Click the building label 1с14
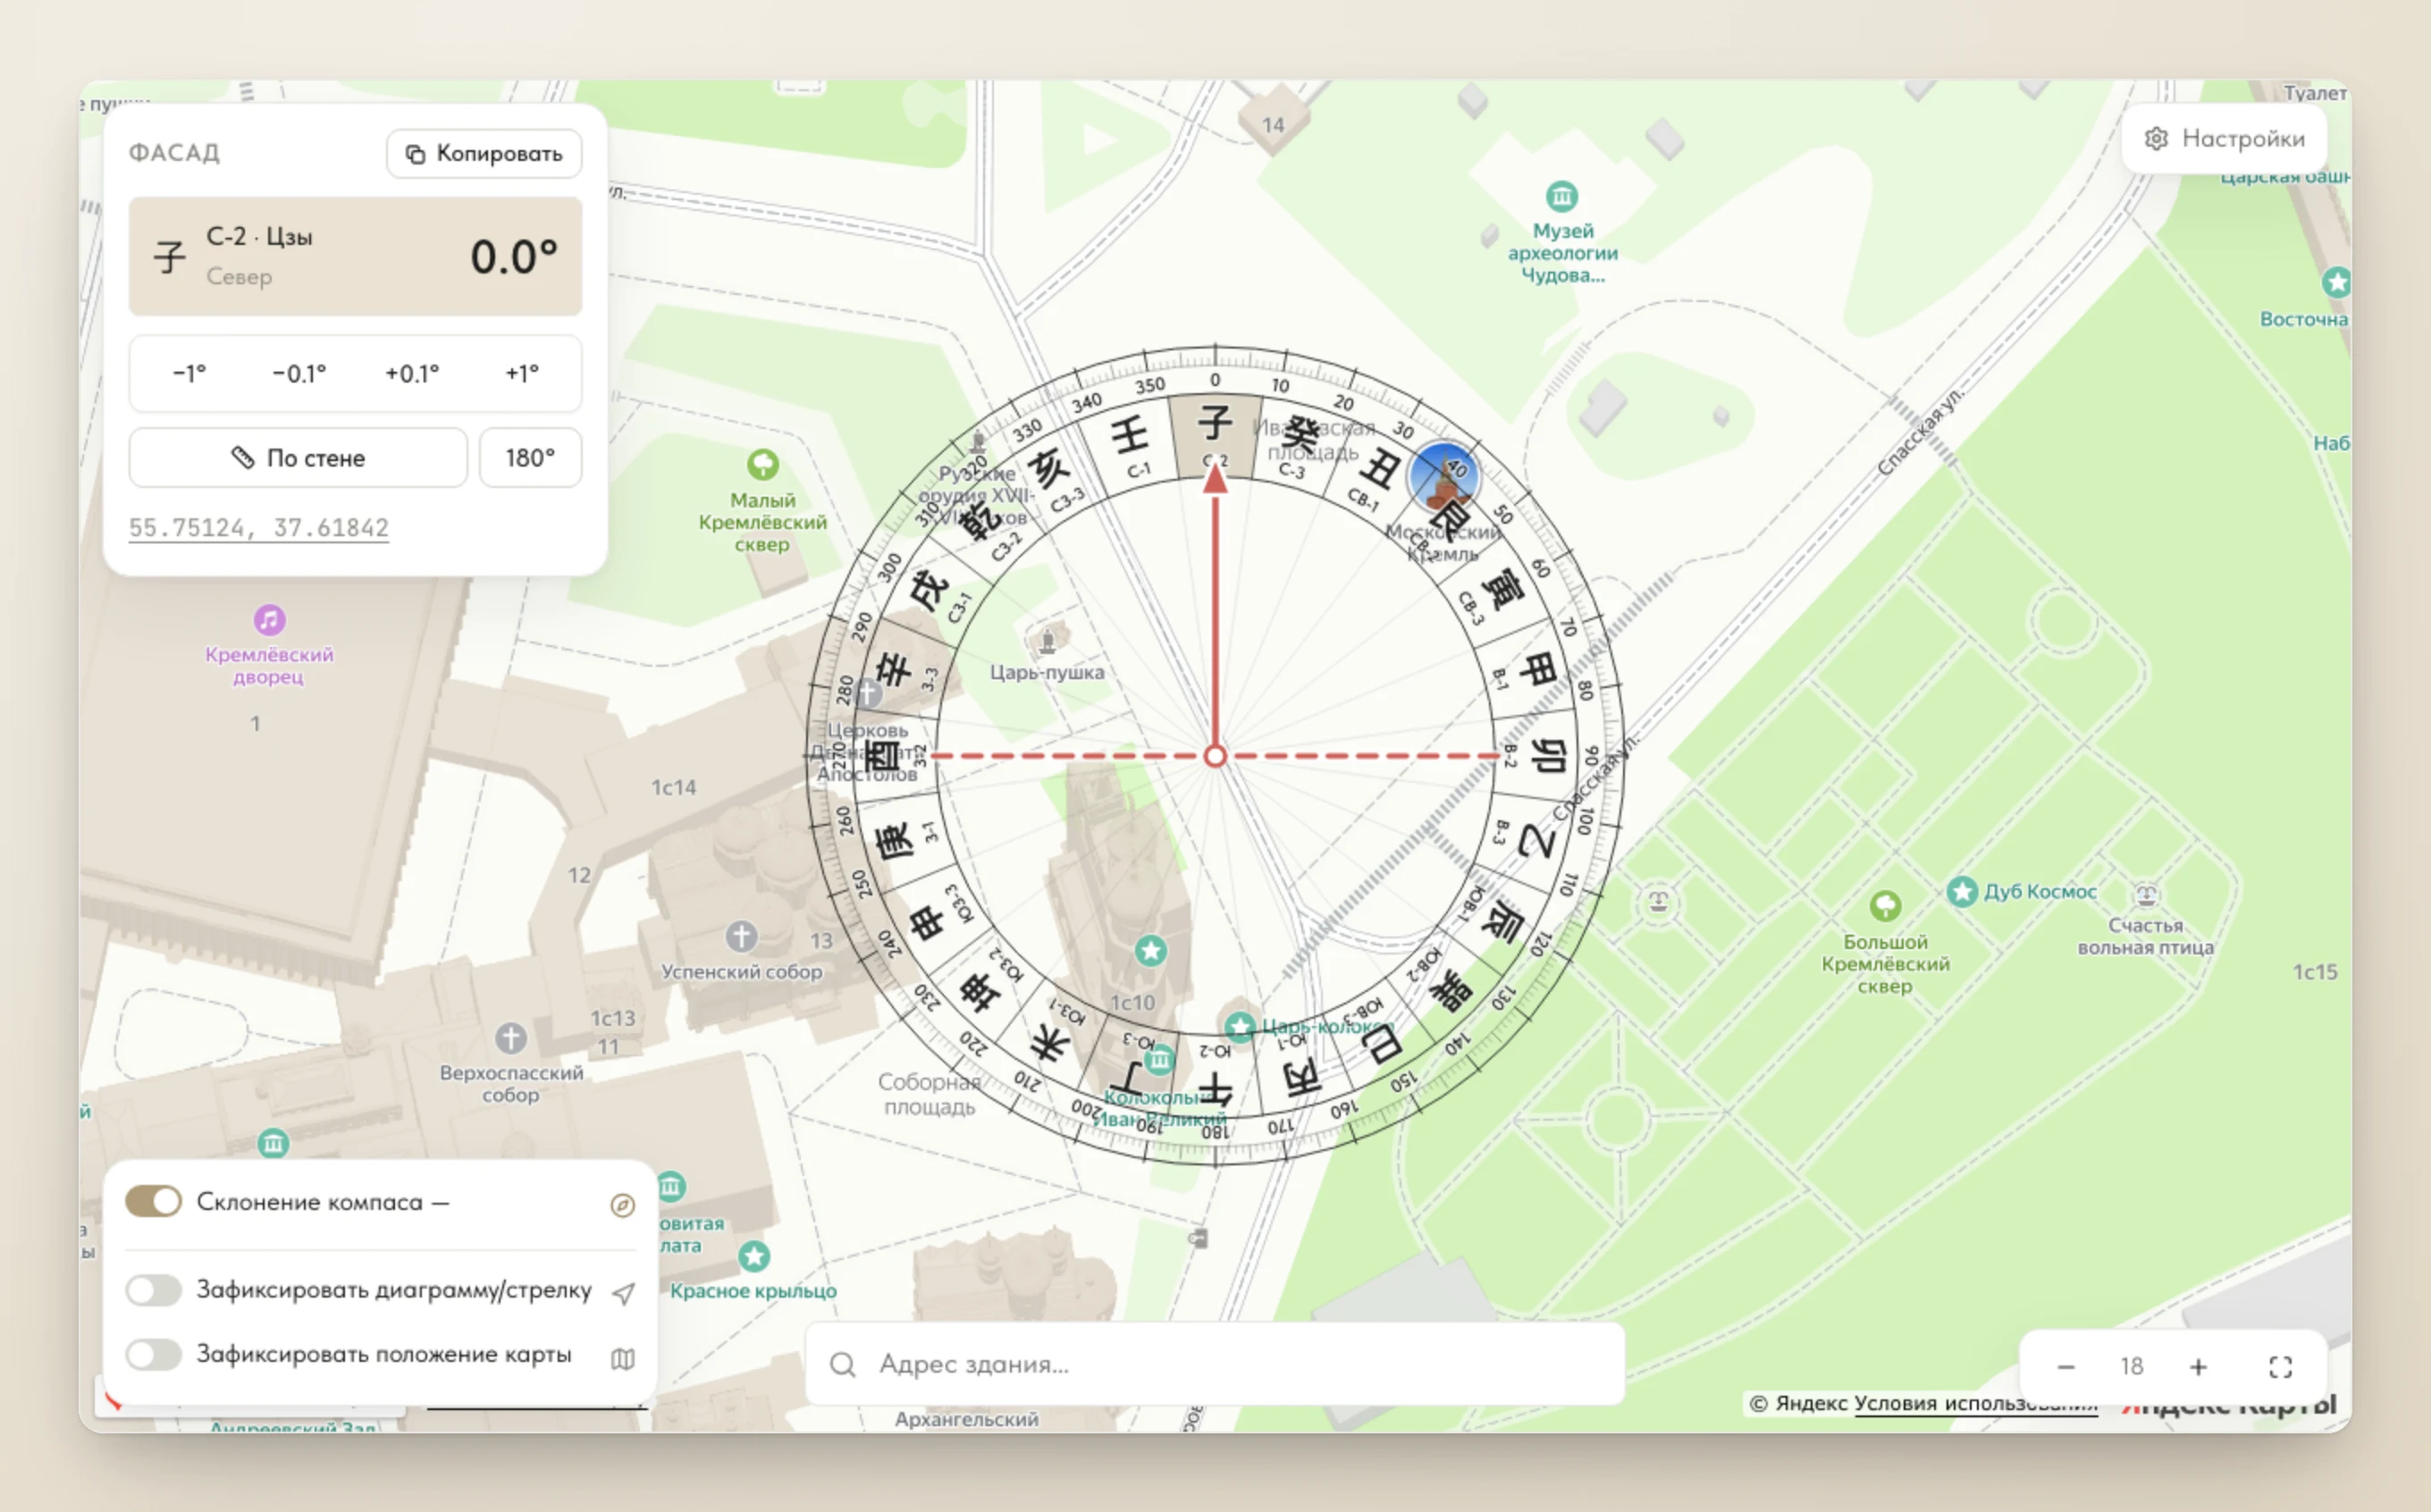The image size is (2431, 1512). tap(673, 788)
